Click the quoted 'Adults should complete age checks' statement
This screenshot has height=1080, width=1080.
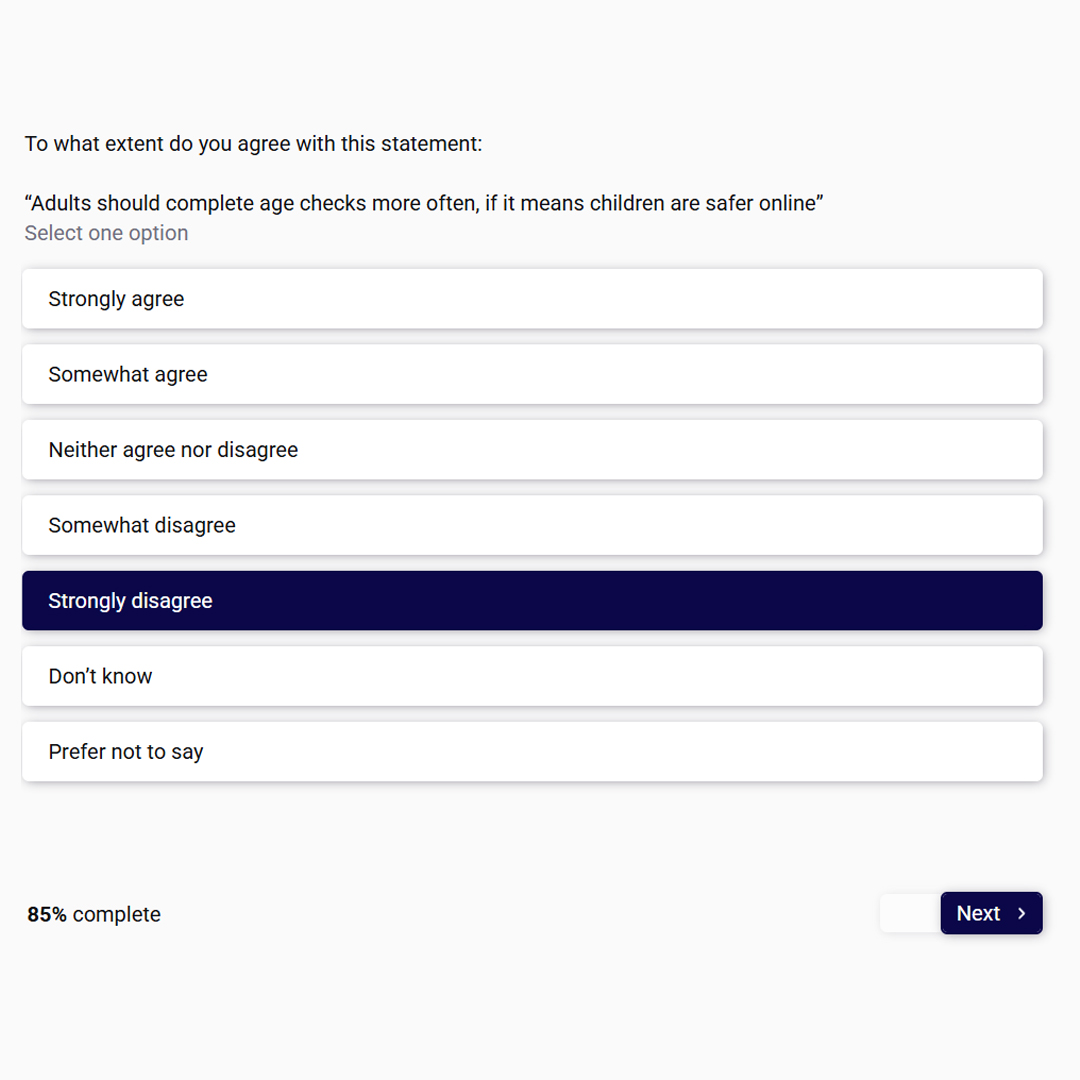(424, 203)
